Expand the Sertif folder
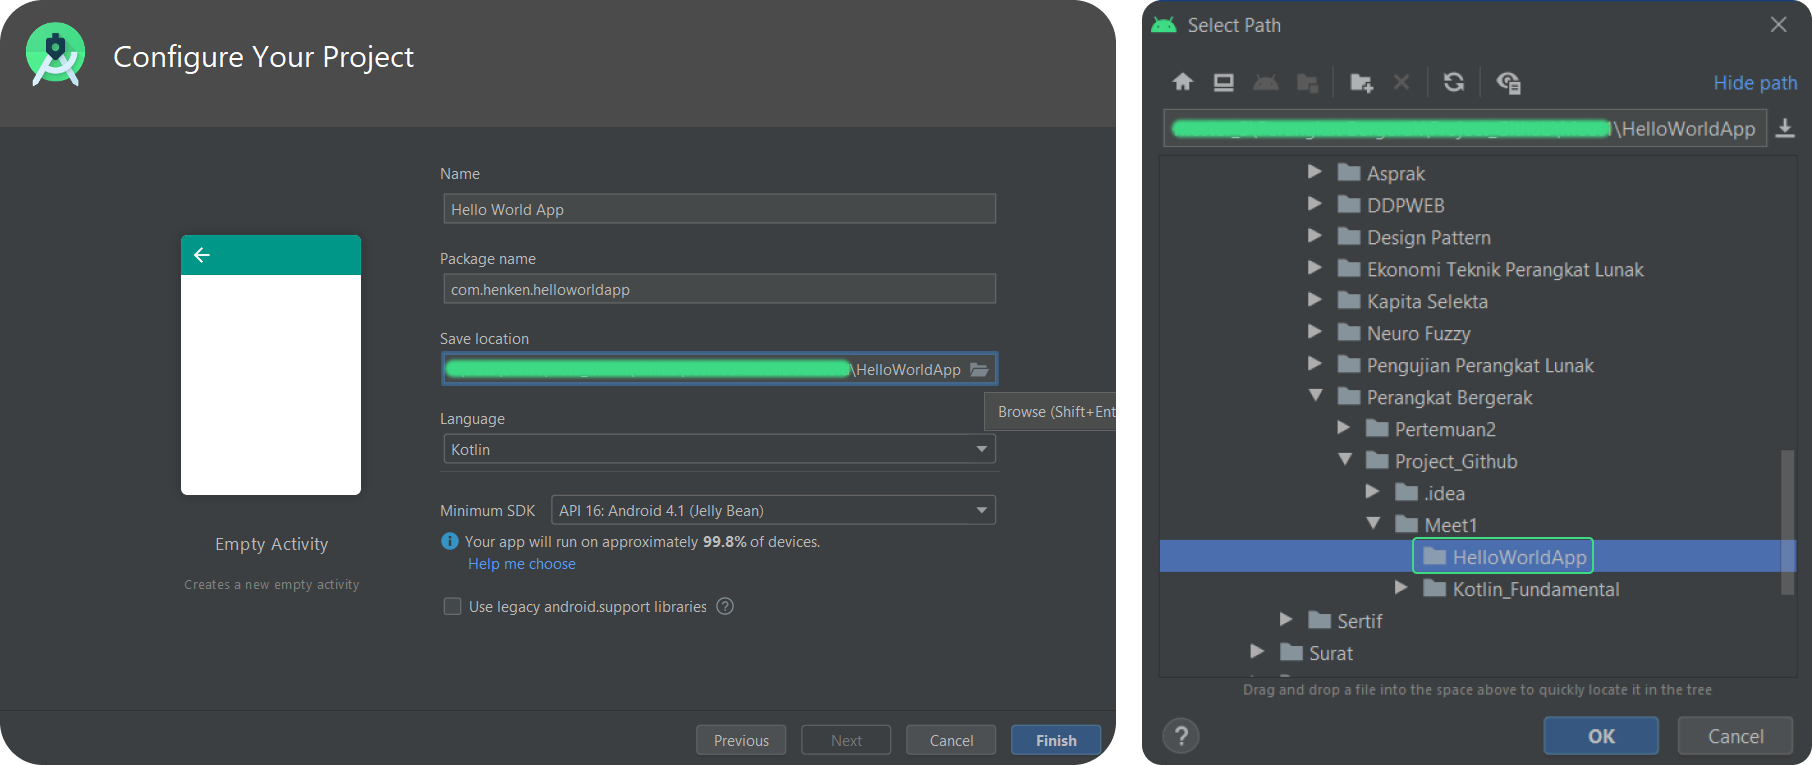The width and height of the screenshot is (1812, 765). 1286,620
